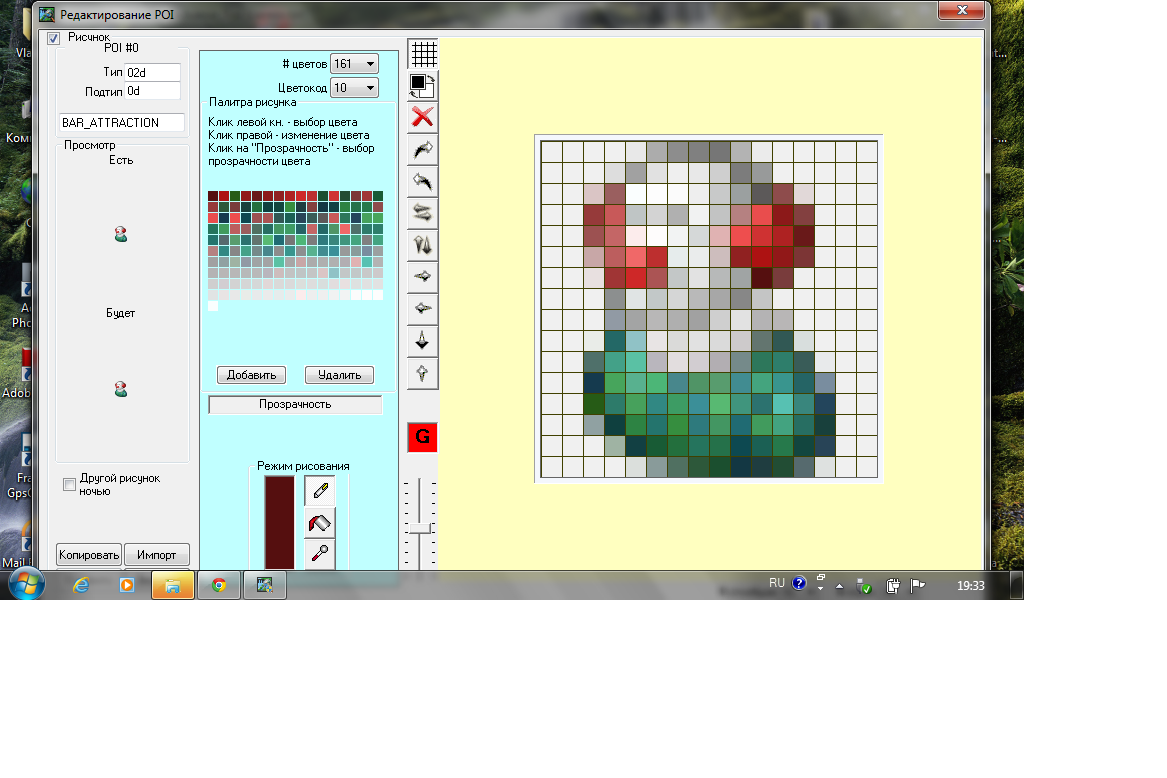This screenshot has width=1167, height=778.
Task: Open Chrome from the taskbar
Action: [x=219, y=585]
